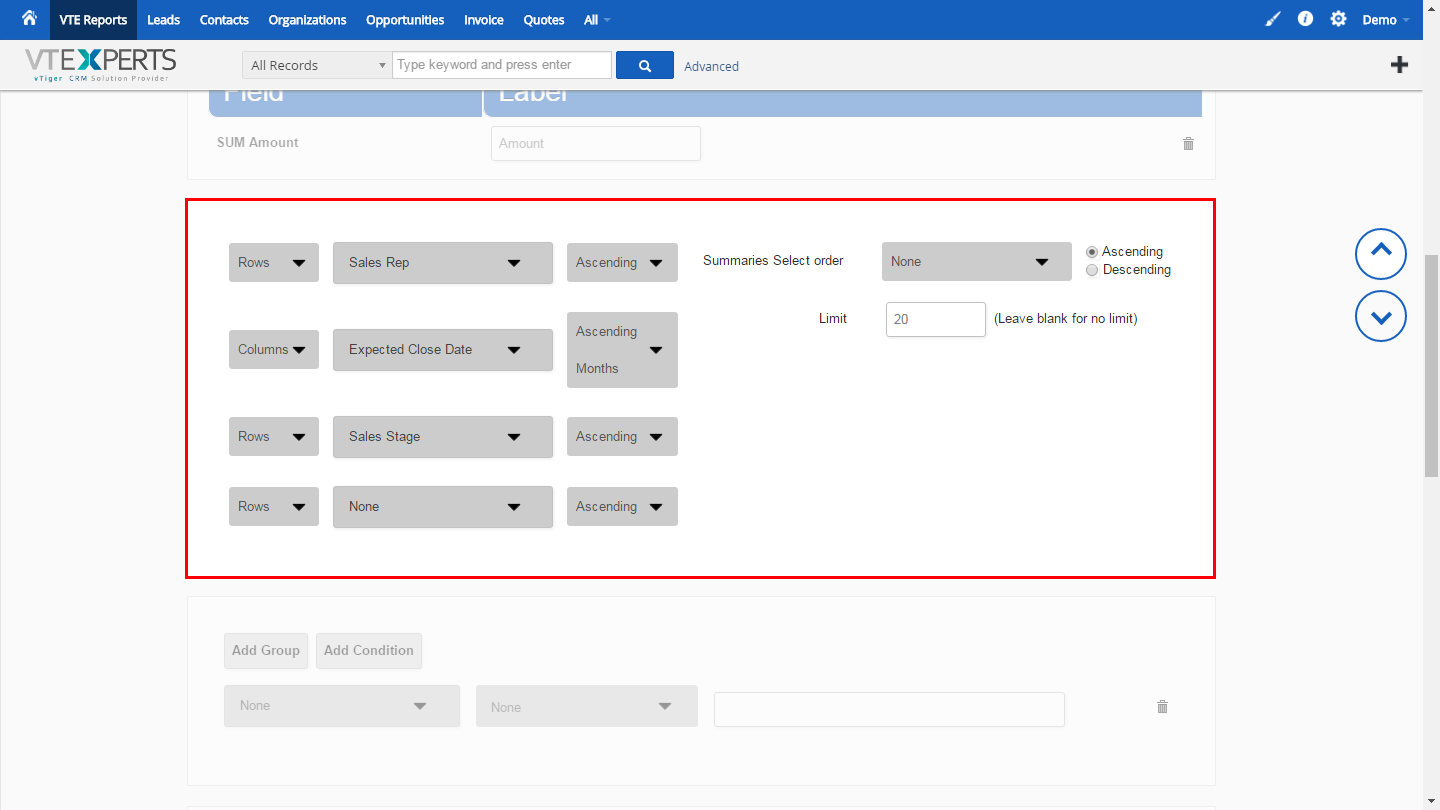Open the Columns type dropdown
Image resolution: width=1440 pixels, height=810 pixels.
(x=274, y=349)
